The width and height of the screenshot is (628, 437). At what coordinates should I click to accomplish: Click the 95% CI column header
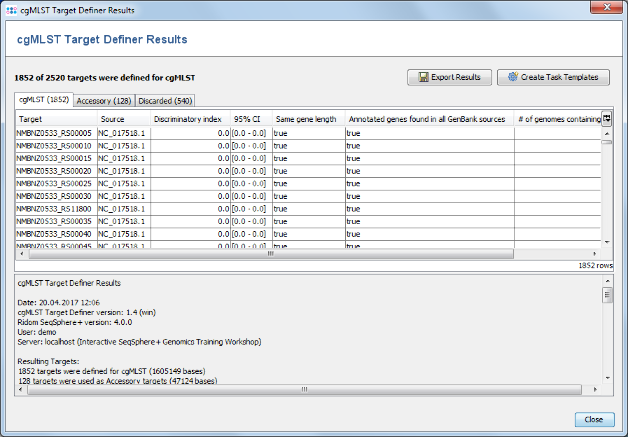pos(252,119)
